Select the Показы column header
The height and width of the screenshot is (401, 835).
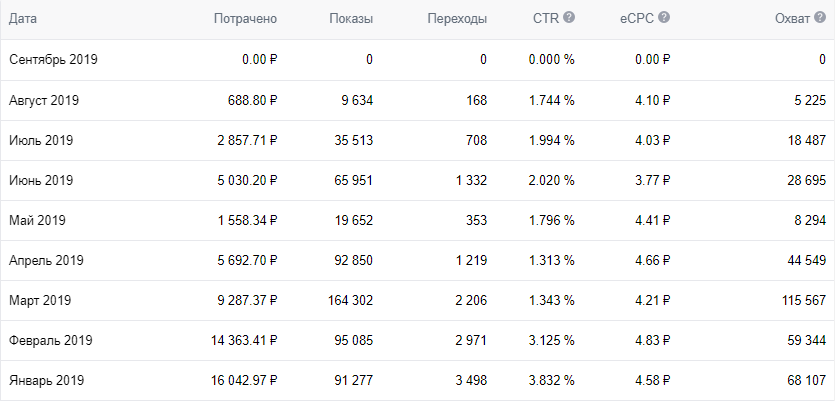click(x=351, y=19)
